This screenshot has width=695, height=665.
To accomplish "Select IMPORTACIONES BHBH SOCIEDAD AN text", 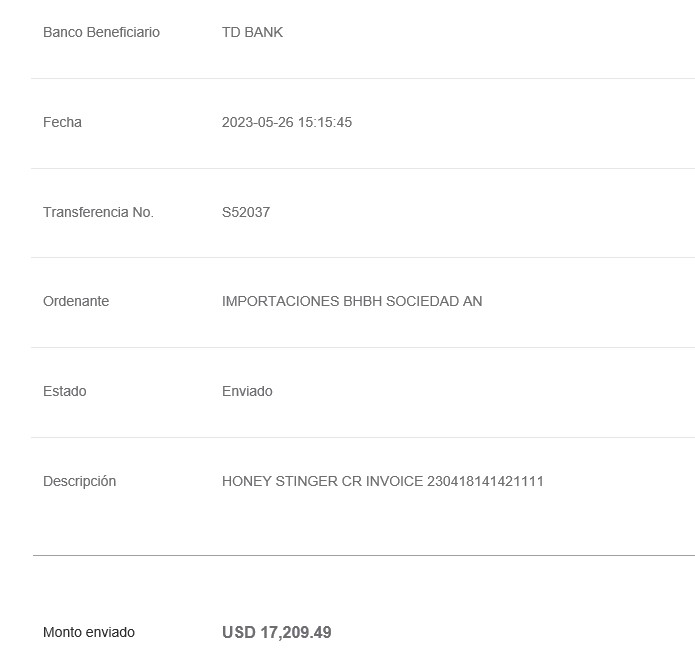I will [352, 301].
